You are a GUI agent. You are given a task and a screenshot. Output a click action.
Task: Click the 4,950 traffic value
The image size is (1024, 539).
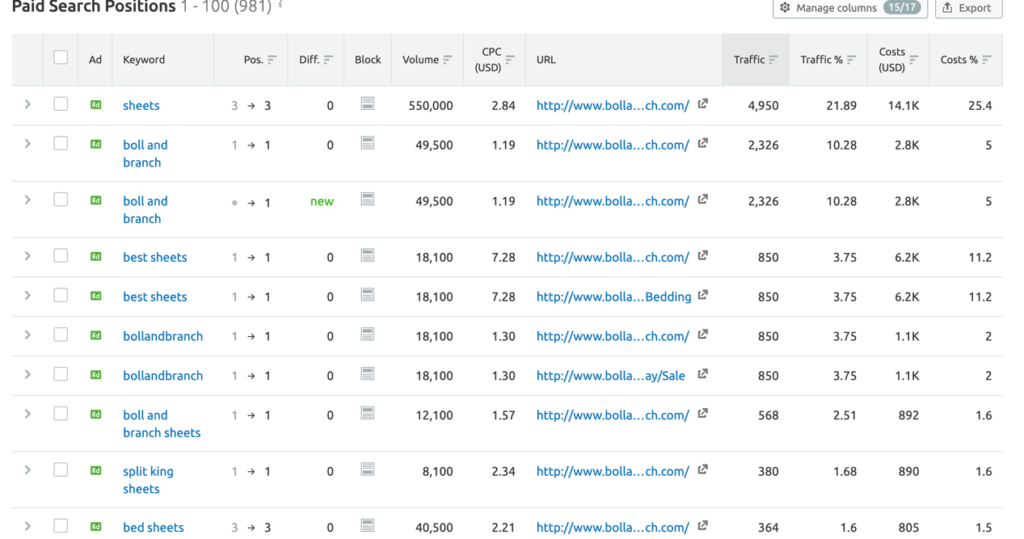(763, 105)
